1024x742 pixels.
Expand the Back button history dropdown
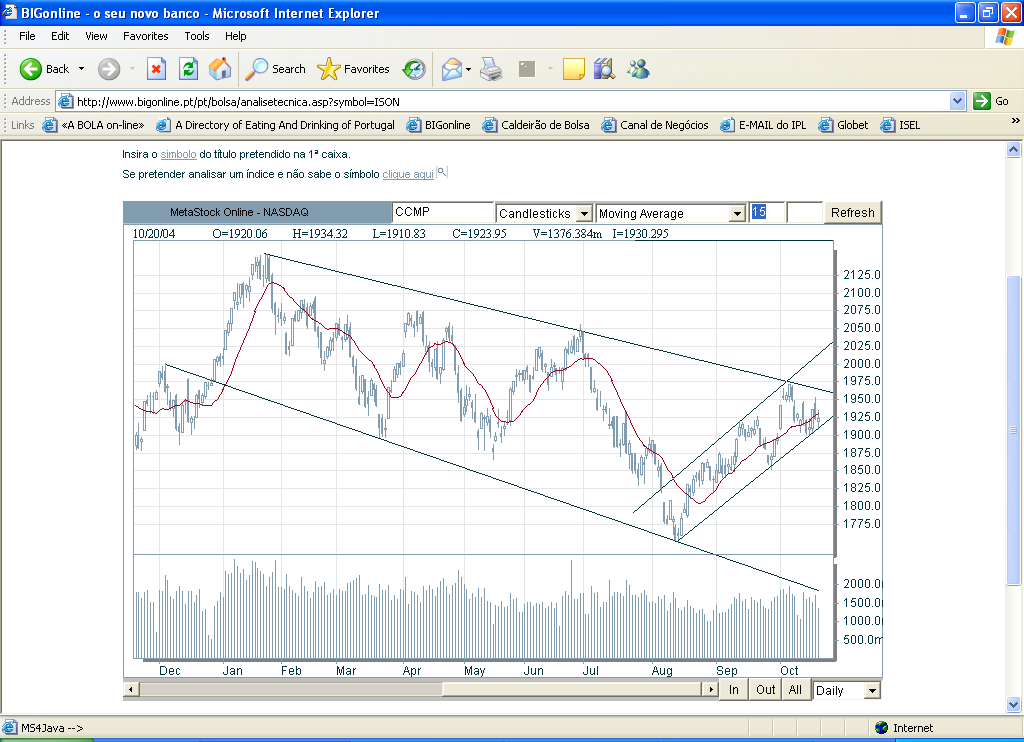click(x=82, y=69)
